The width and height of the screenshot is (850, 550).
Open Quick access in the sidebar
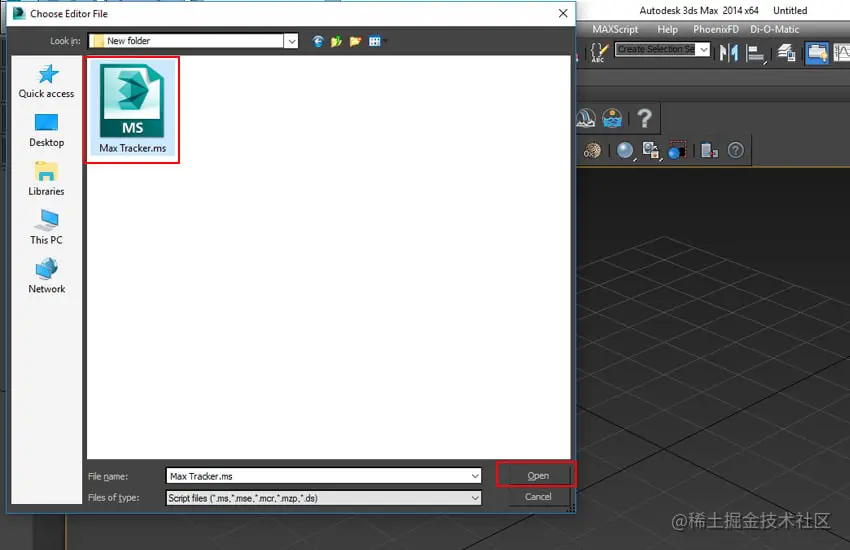click(47, 82)
